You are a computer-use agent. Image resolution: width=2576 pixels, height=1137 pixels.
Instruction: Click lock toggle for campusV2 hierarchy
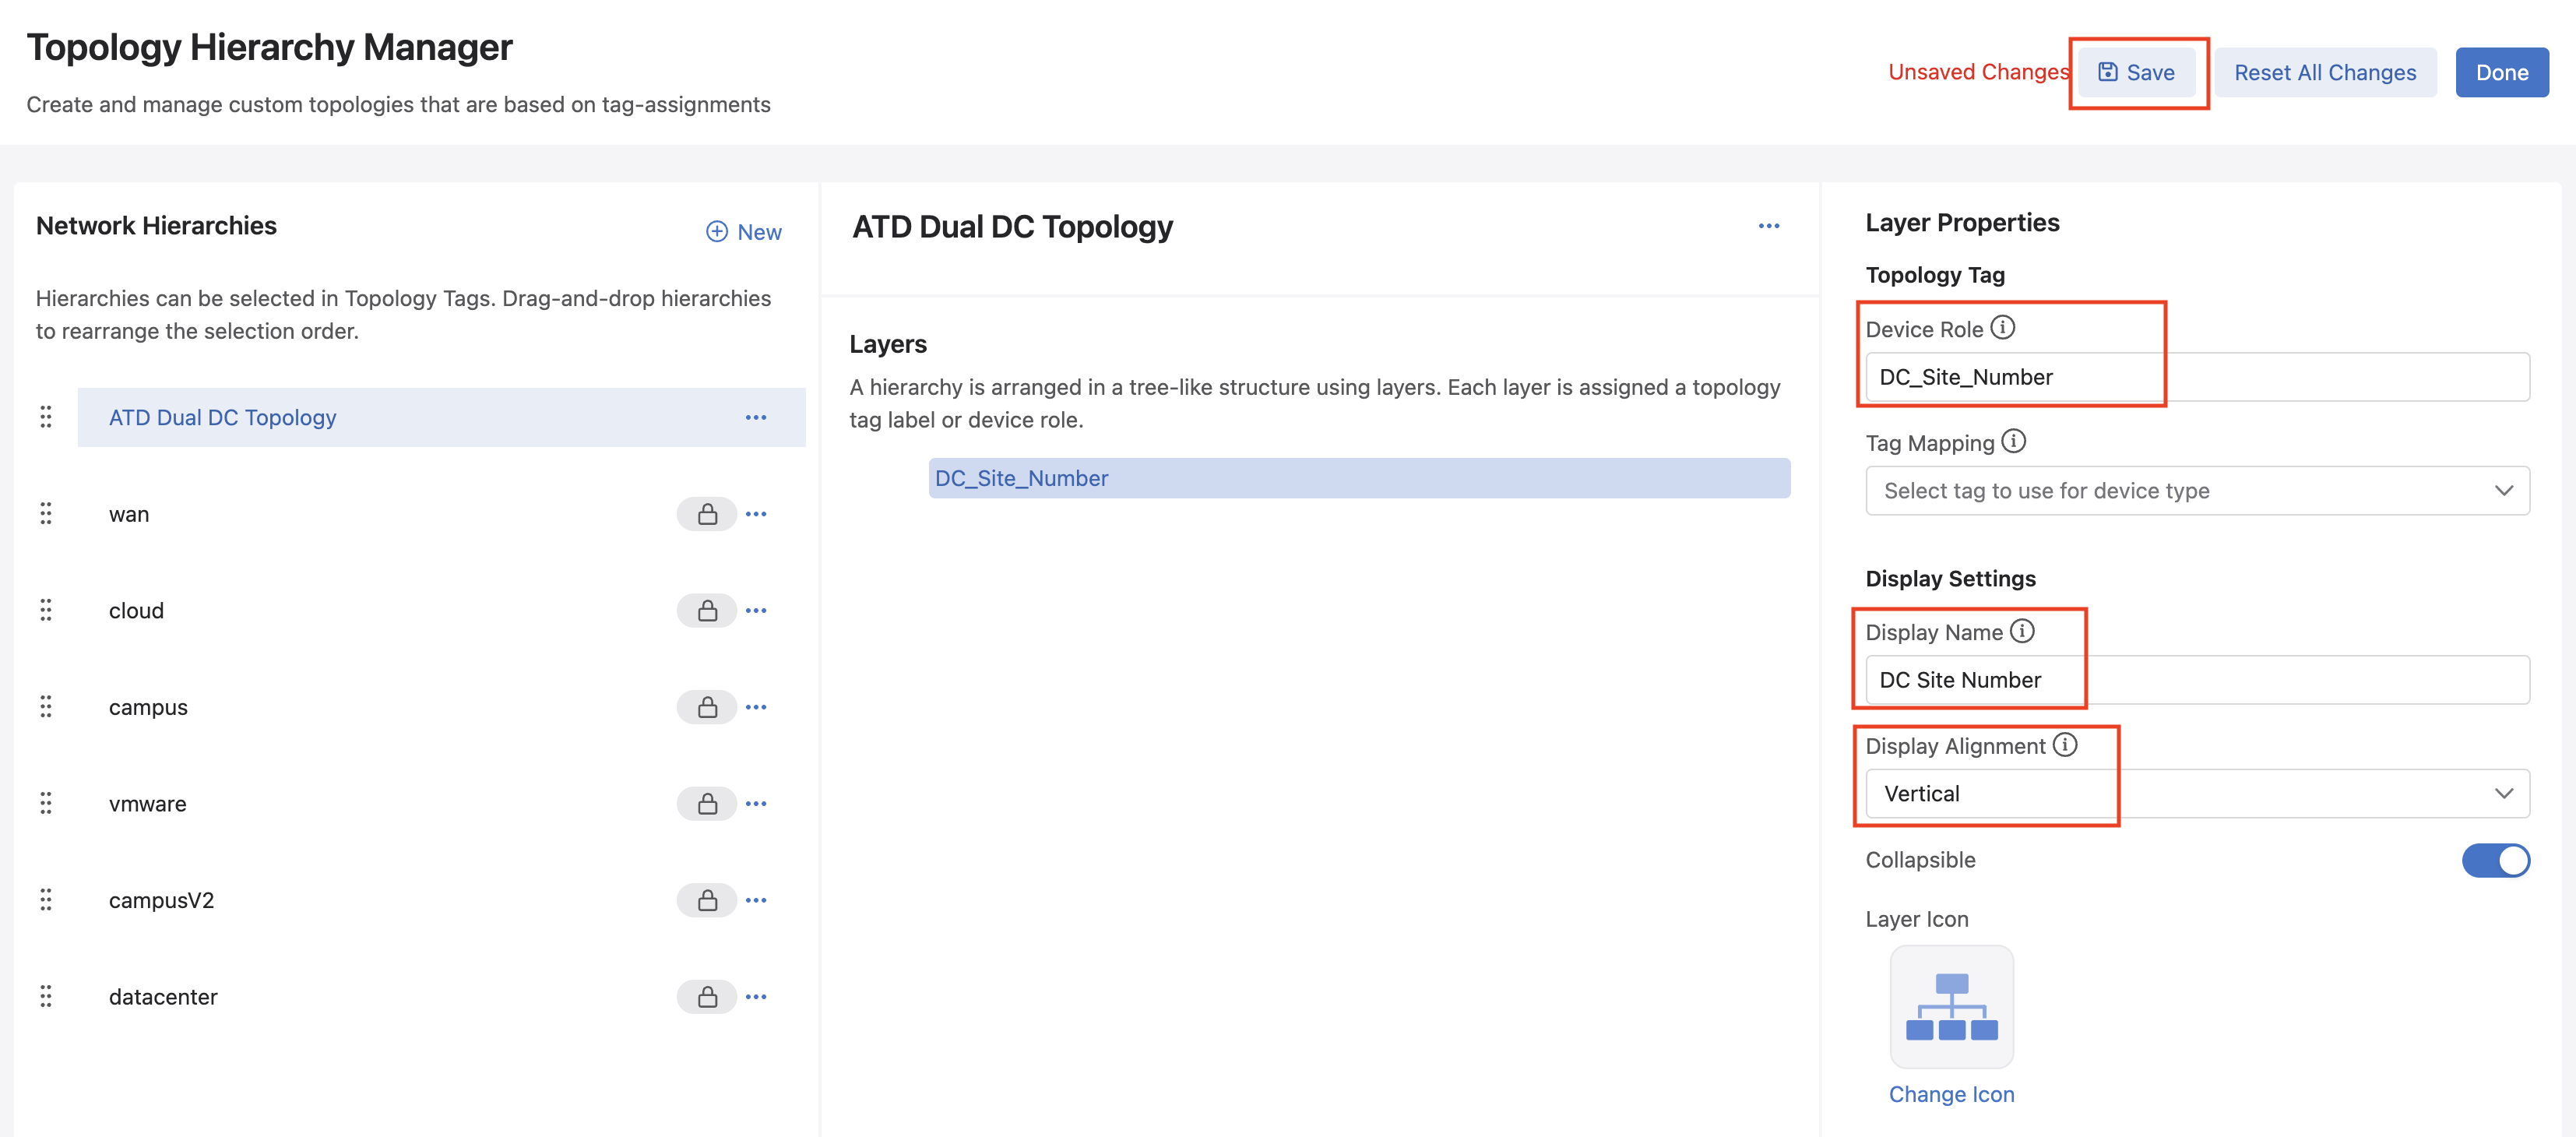707,901
